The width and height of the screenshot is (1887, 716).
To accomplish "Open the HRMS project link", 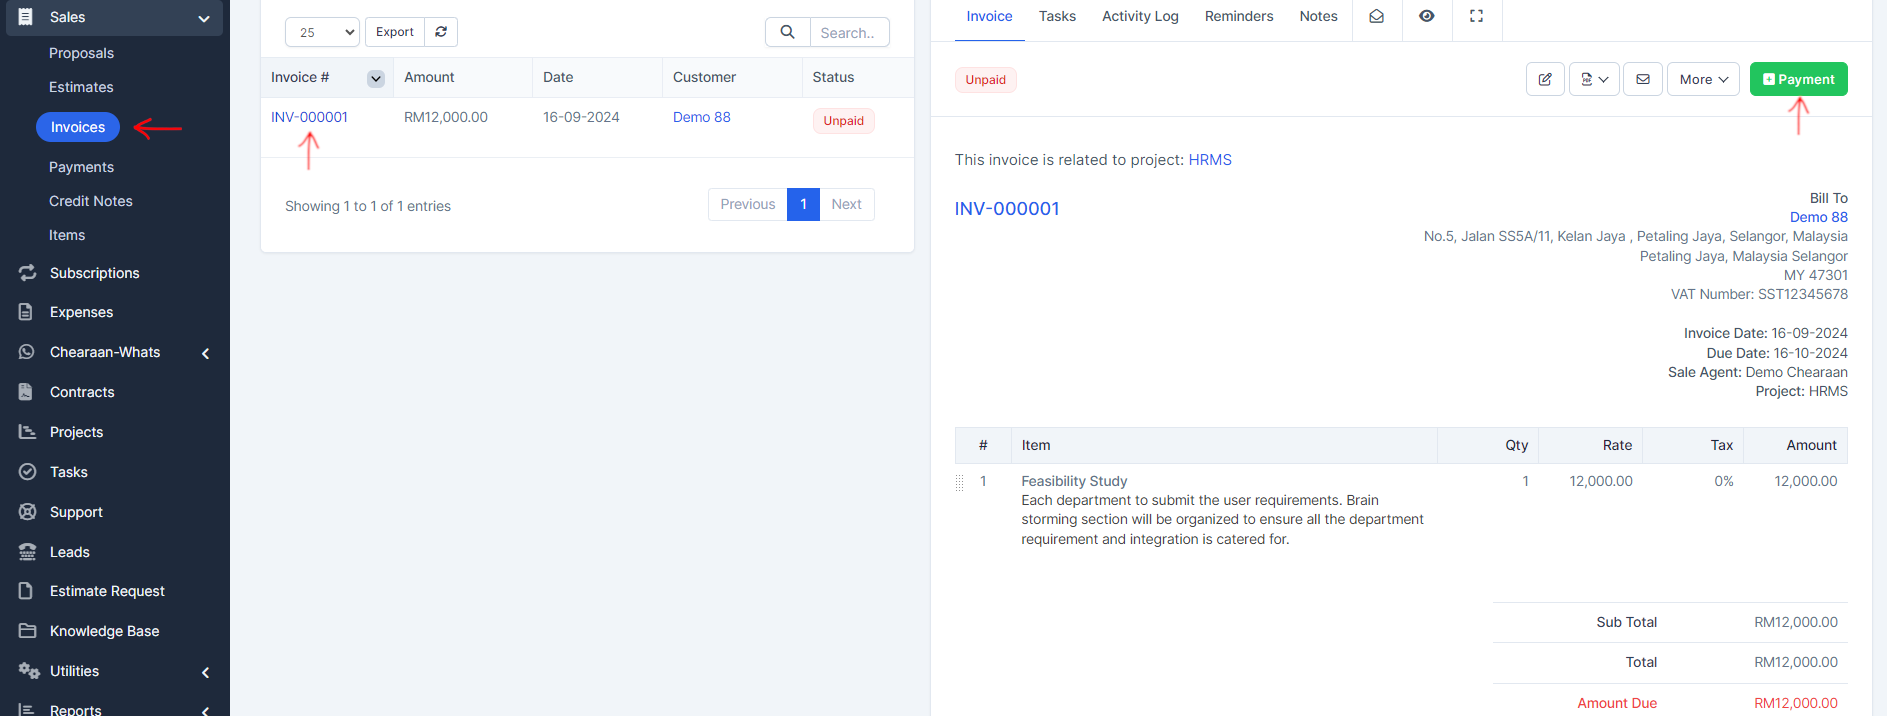I will (x=1210, y=160).
